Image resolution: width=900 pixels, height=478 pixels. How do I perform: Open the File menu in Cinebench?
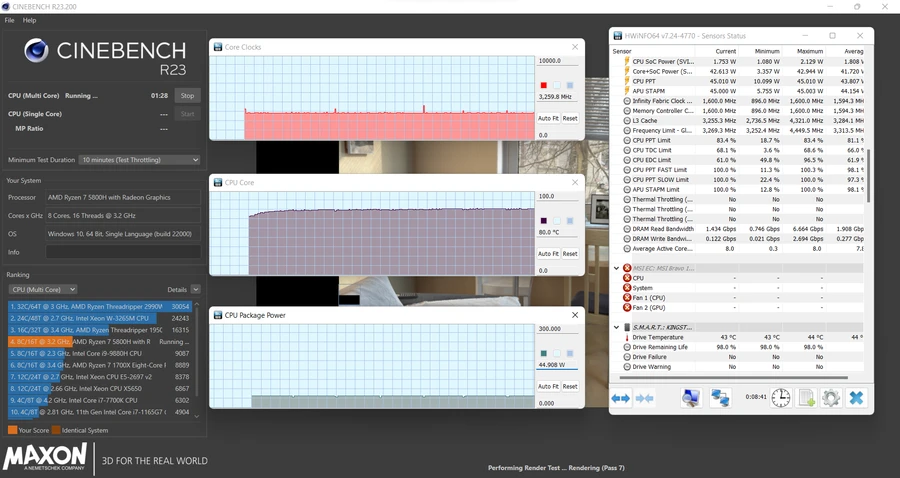pos(9,20)
